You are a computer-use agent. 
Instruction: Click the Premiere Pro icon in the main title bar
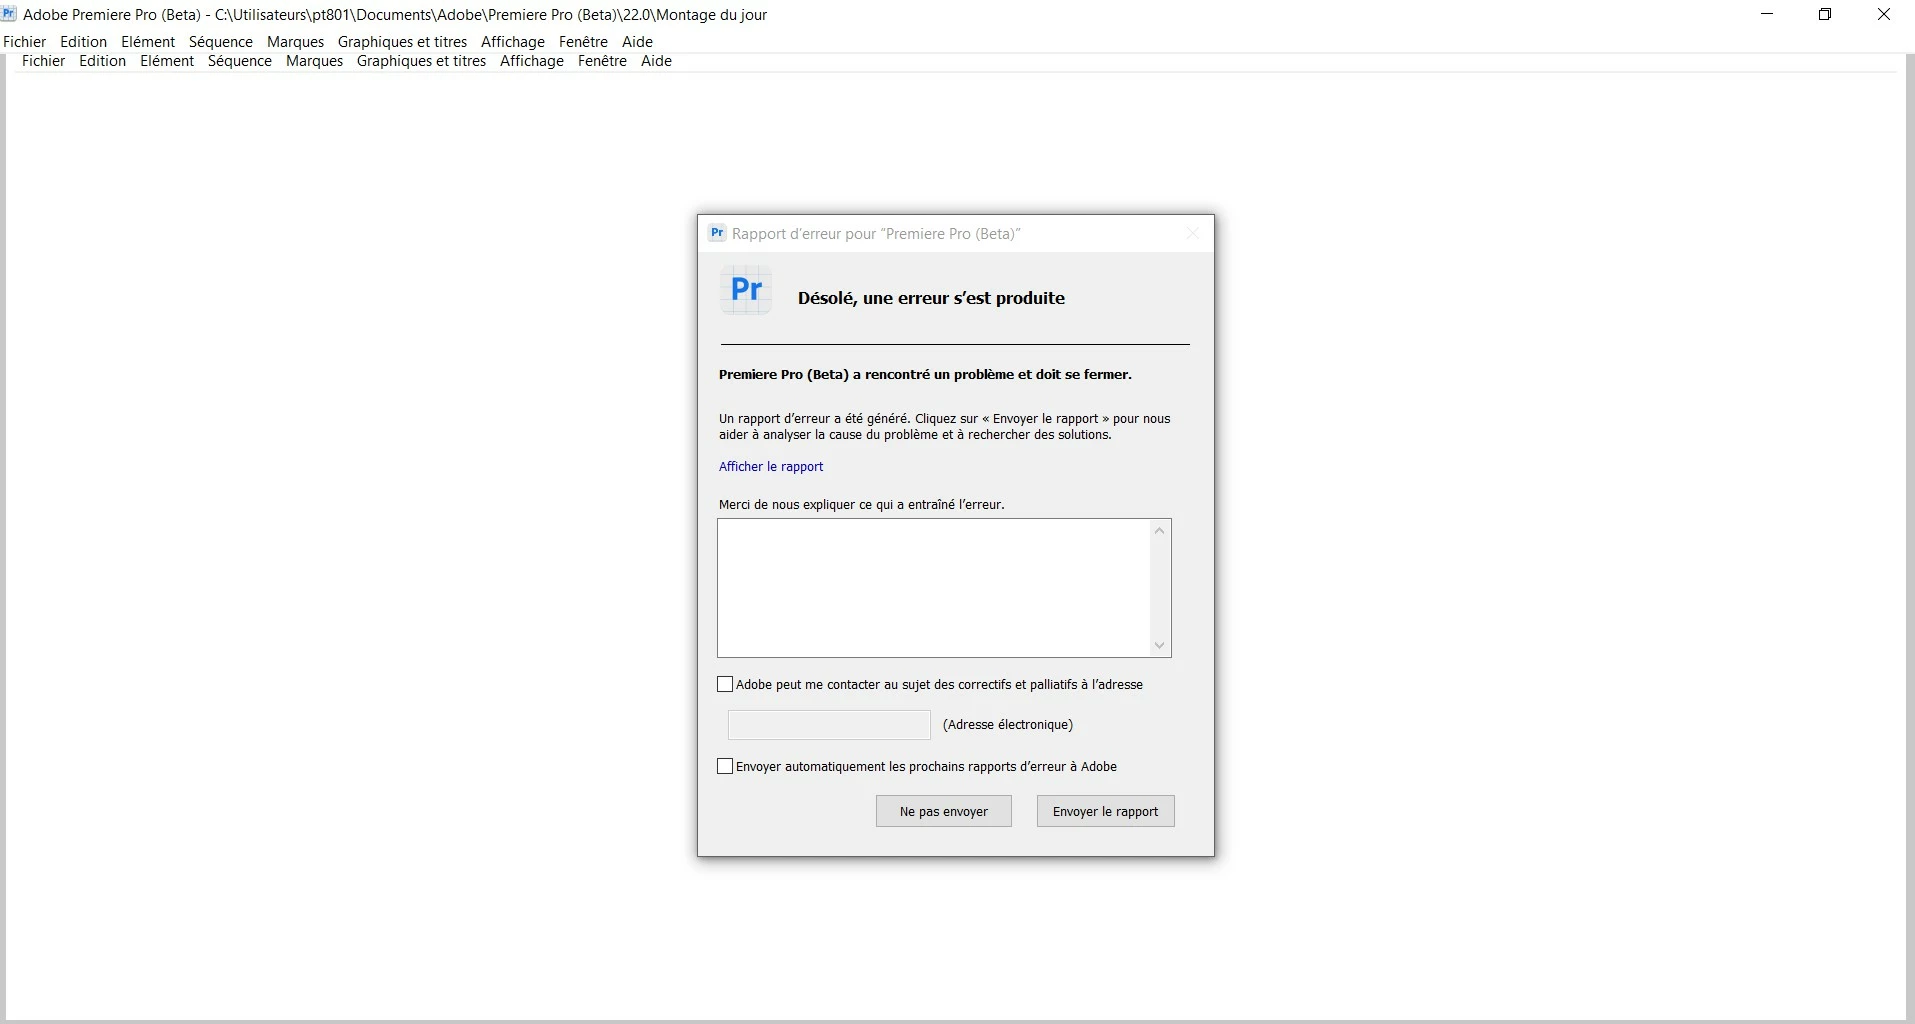(9, 14)
